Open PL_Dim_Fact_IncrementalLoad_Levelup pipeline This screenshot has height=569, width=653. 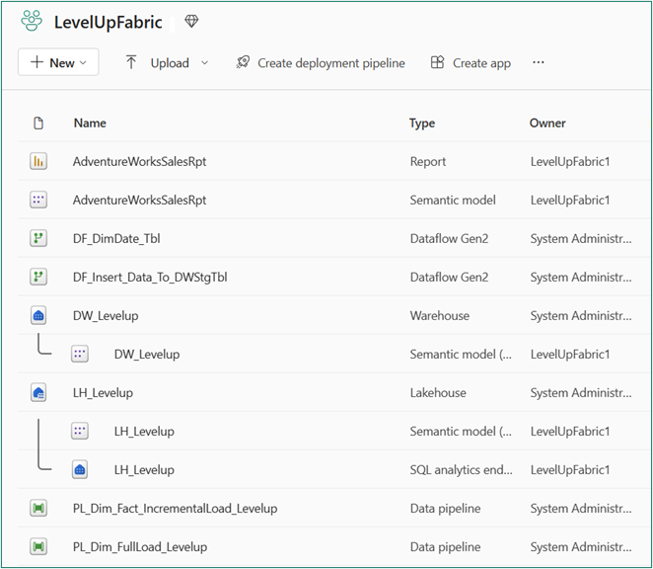pyautogui.click(x=175, y=509)
